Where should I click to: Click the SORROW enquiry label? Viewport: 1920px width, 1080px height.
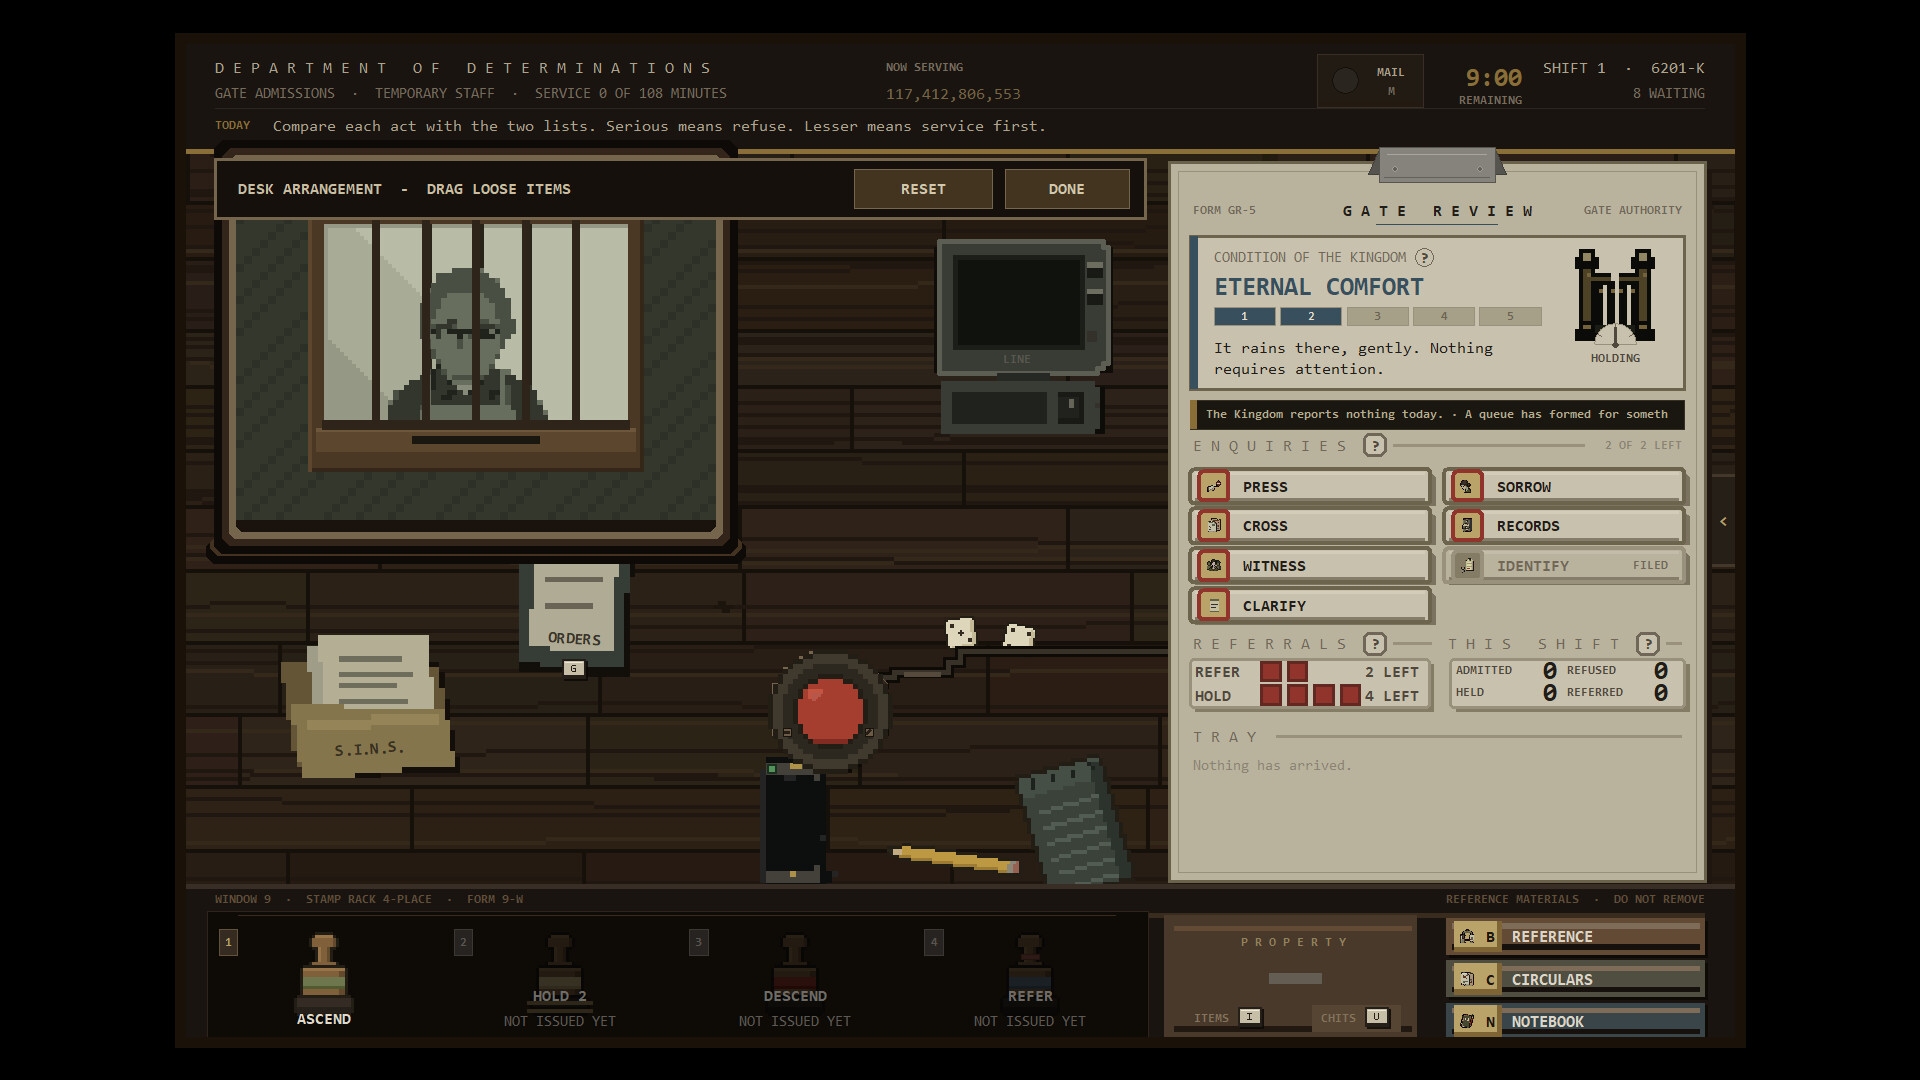pos(1524,487)
